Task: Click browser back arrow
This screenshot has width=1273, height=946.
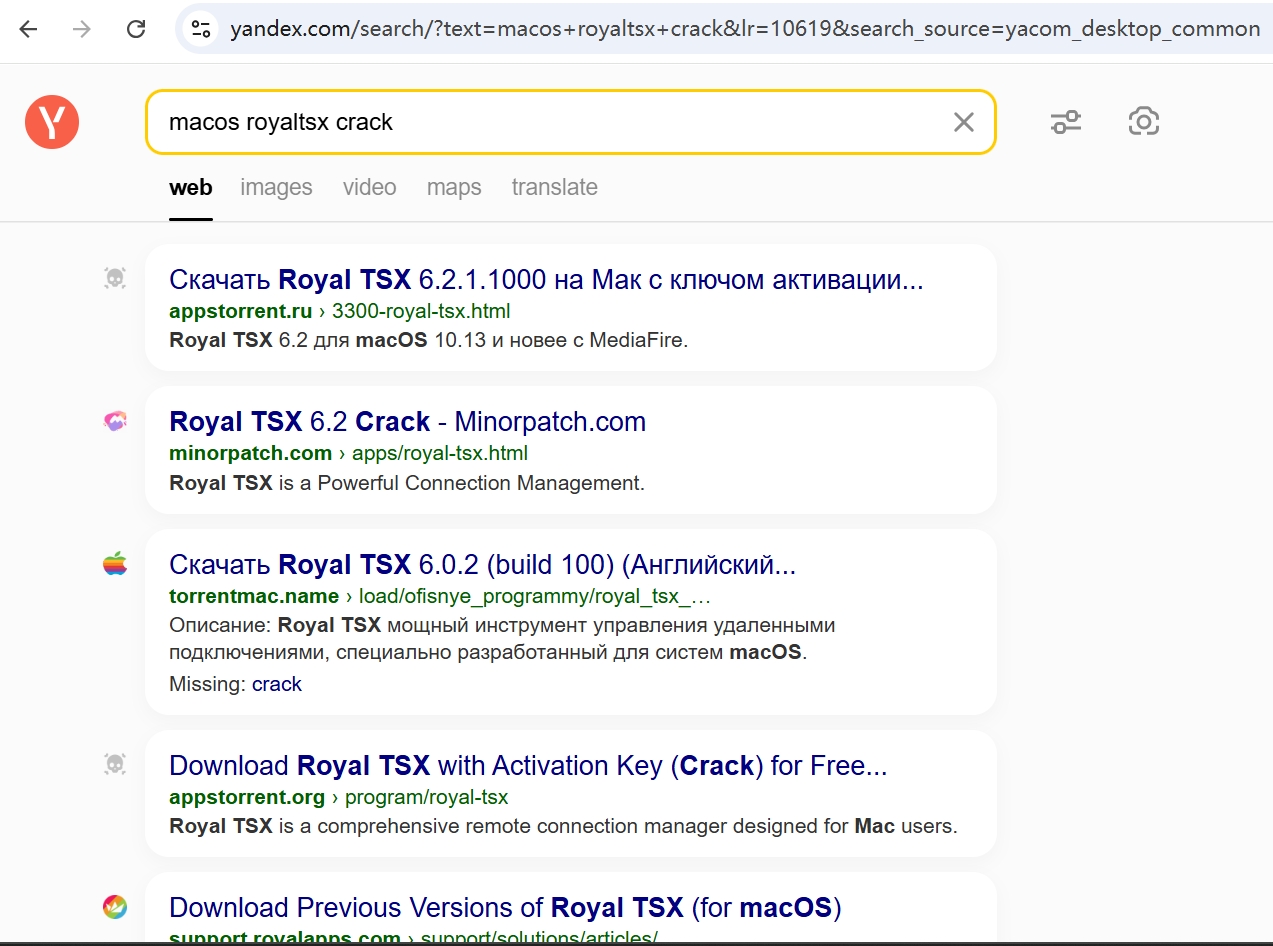Action: tap(28, 29)
